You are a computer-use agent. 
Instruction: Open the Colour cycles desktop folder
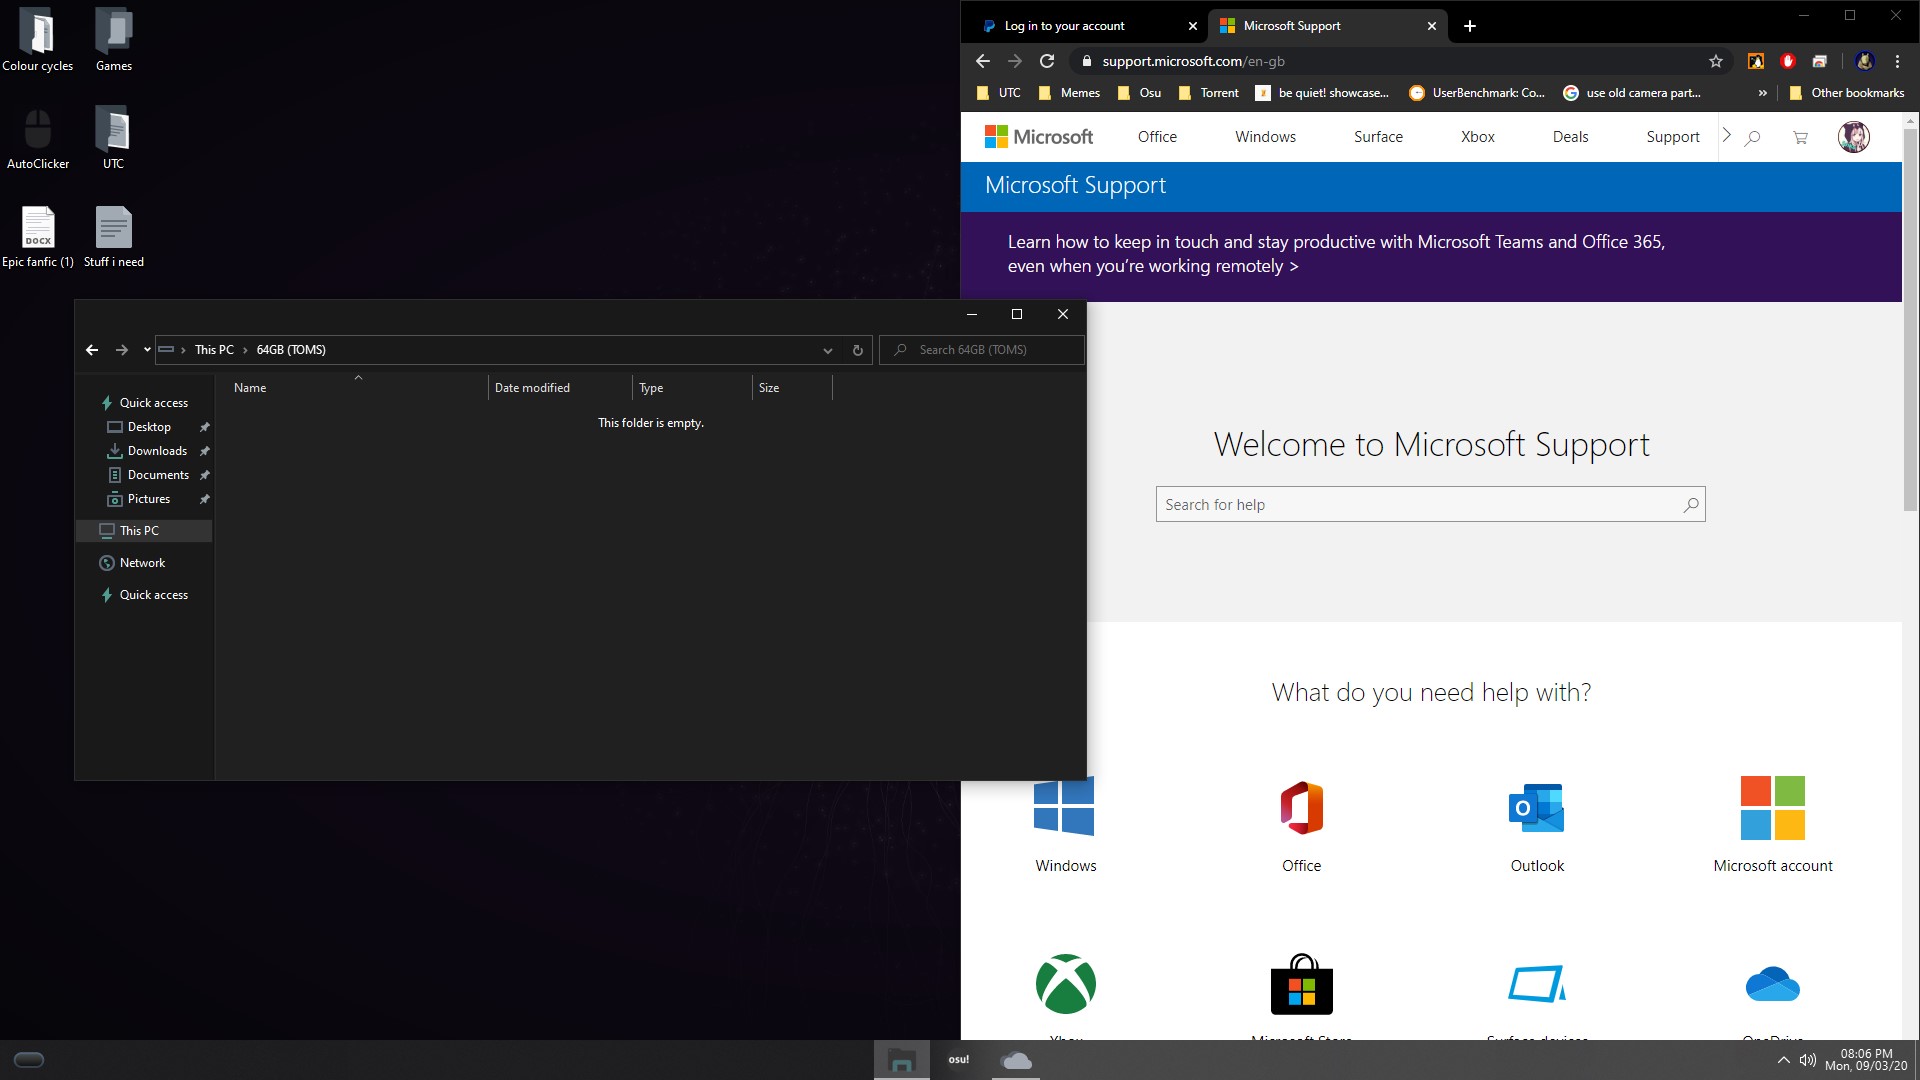(x=38, y=40)
